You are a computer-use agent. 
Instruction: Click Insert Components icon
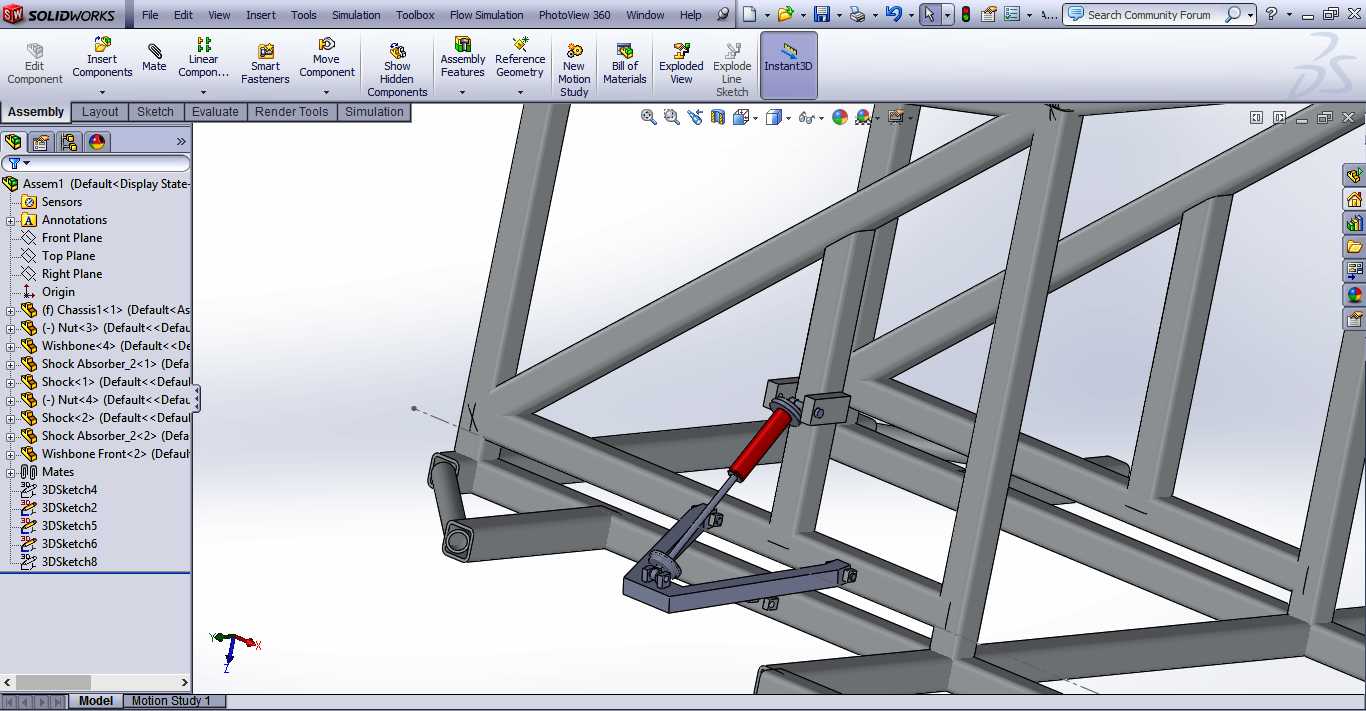tap(102, 45)
